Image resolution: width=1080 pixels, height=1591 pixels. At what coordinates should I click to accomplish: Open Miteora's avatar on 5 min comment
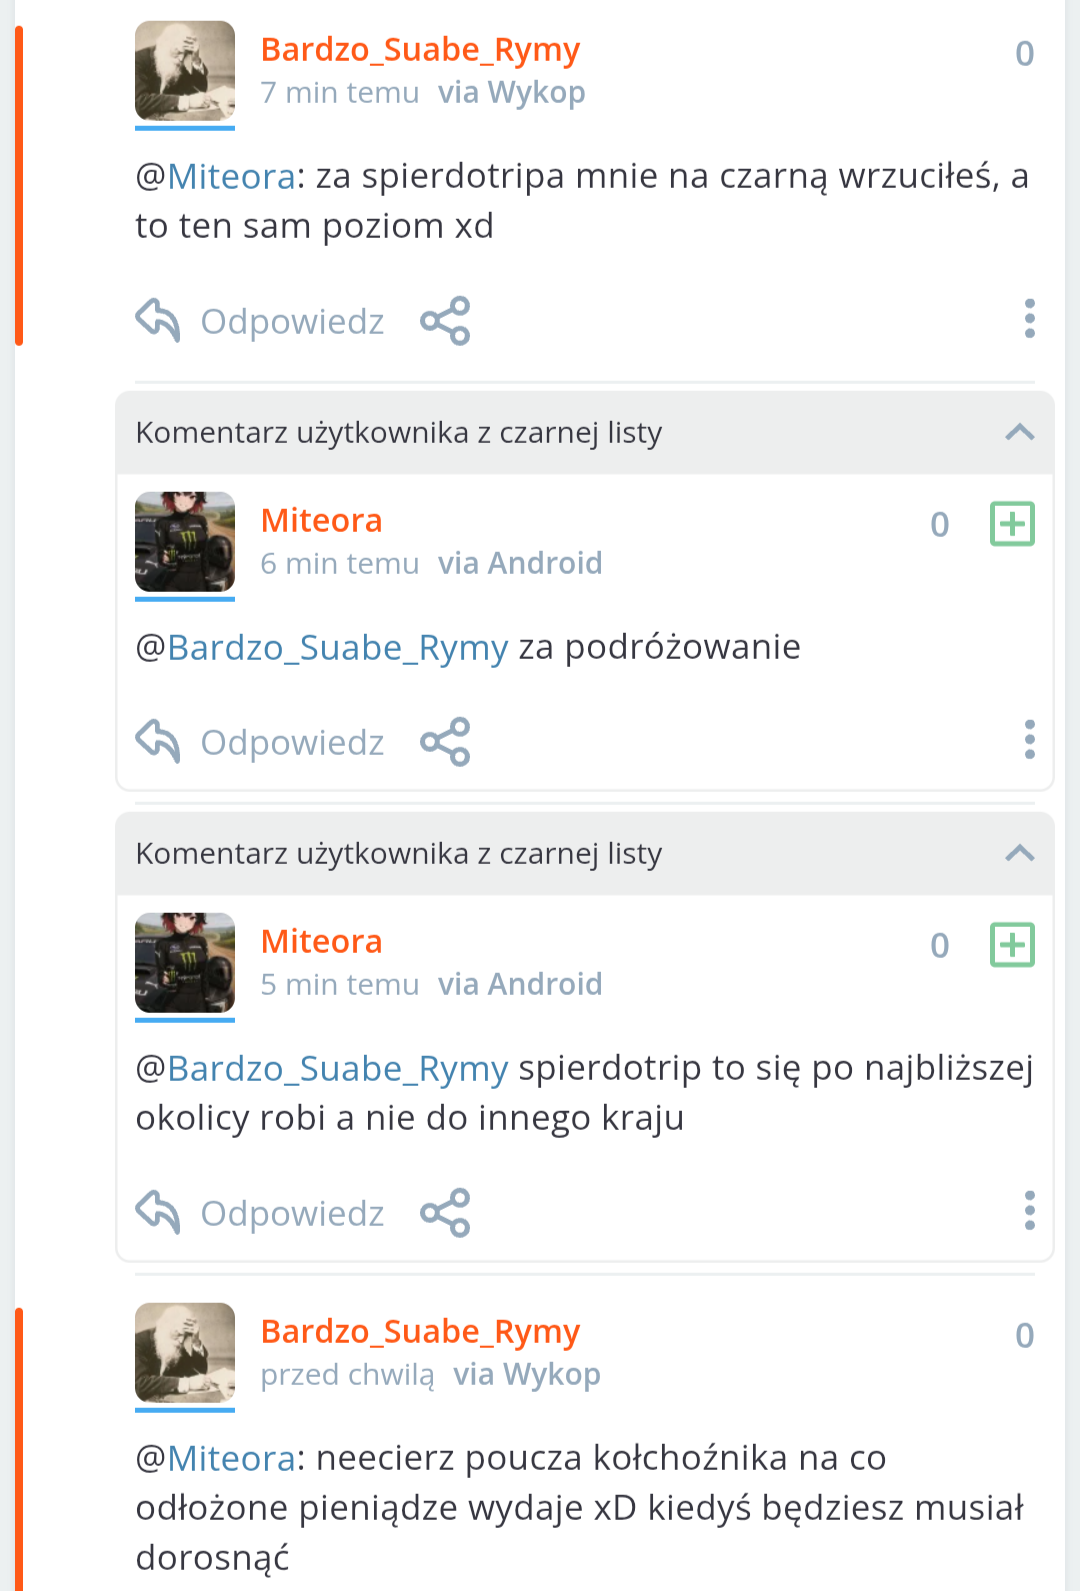185,963
